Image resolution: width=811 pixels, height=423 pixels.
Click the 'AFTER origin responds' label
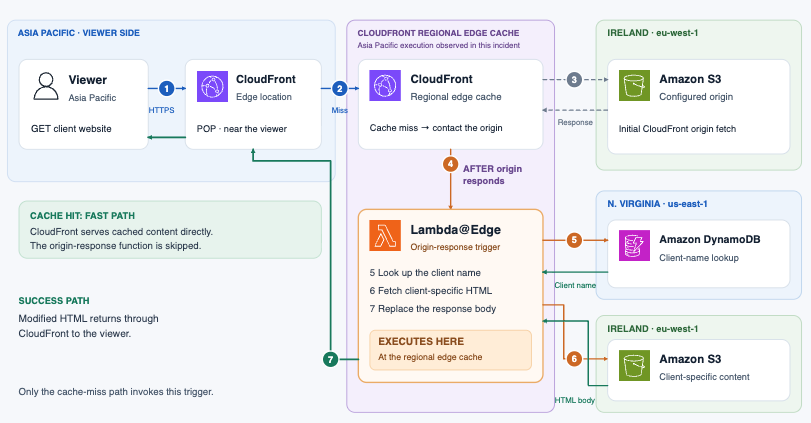point(492,175)
